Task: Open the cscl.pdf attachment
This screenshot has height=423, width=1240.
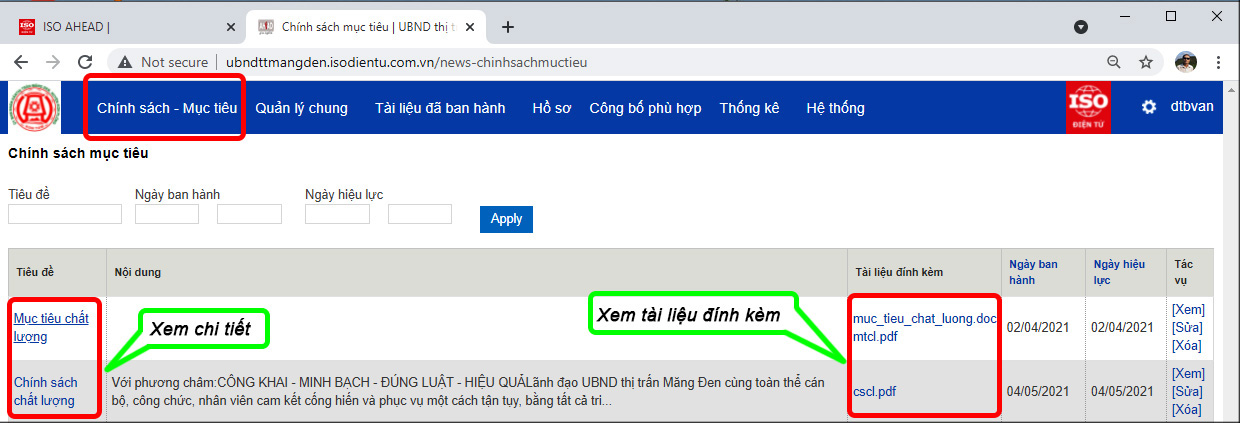Action: coord(874,391)
